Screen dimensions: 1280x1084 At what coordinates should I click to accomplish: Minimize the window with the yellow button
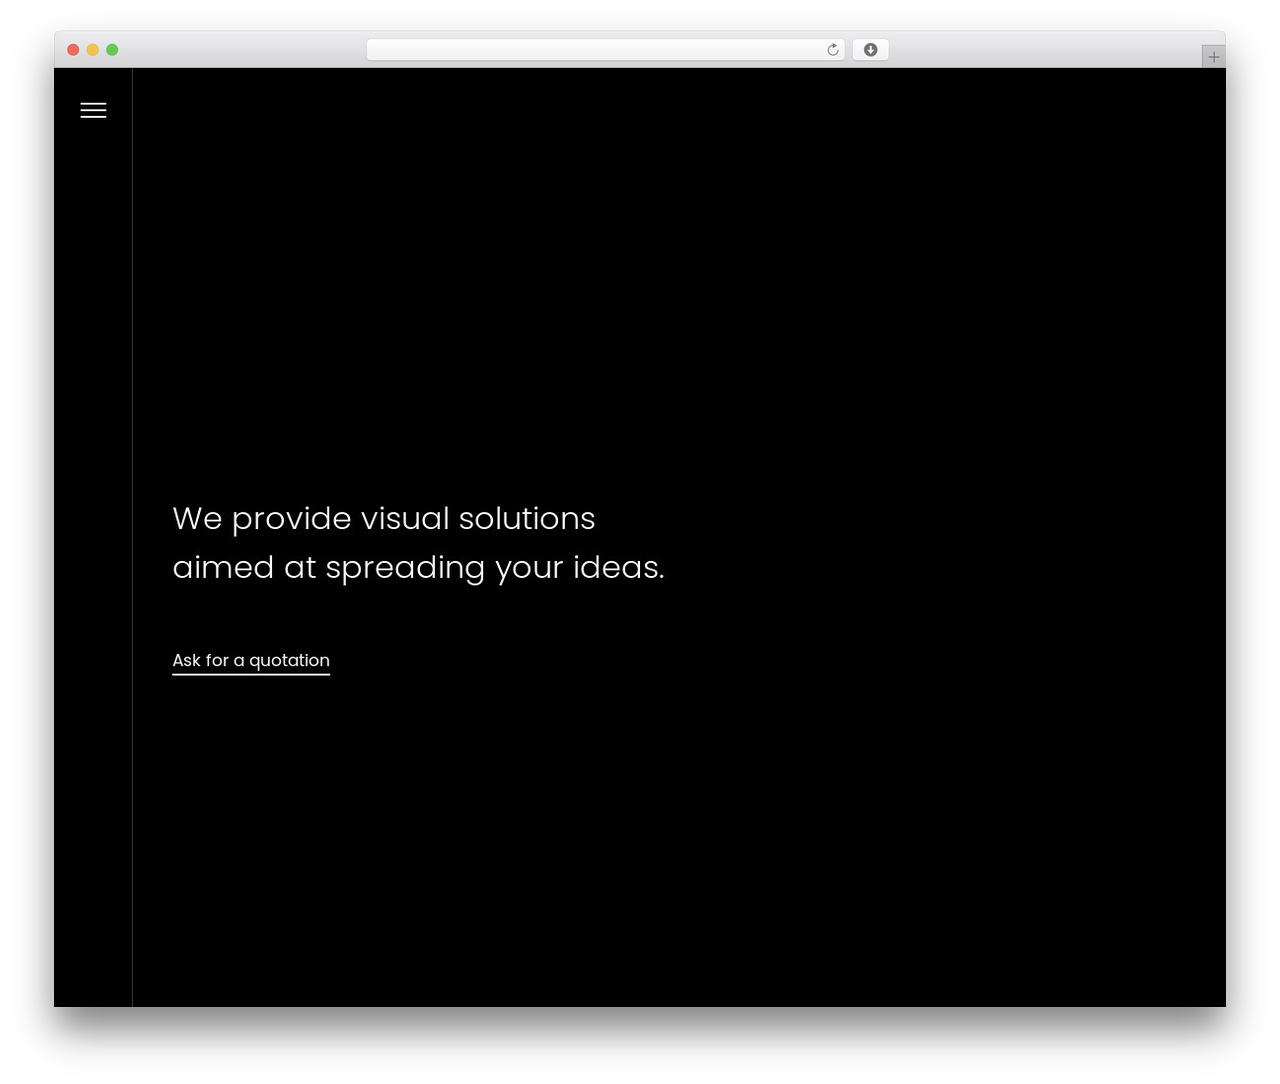[x=93, y=50]
